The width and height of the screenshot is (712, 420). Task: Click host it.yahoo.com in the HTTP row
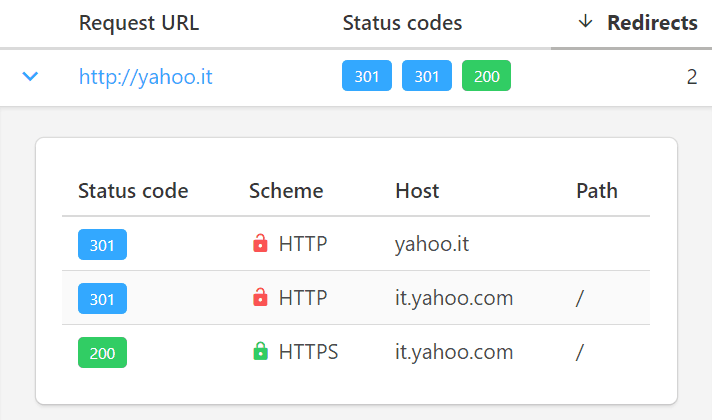click(x=454, y=298)
